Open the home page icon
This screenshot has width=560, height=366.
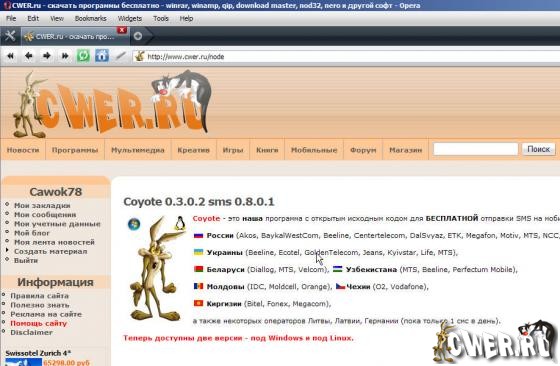[x=102, y=56]
